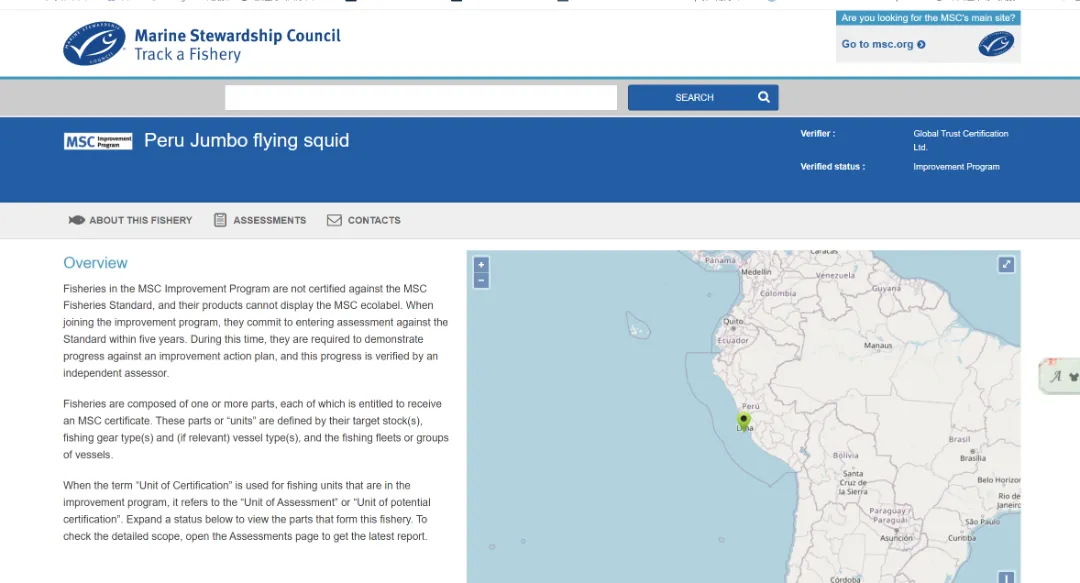Screen dimensions: 1080x583
Task: Click the Verified status label
Action: coord(832,167)
